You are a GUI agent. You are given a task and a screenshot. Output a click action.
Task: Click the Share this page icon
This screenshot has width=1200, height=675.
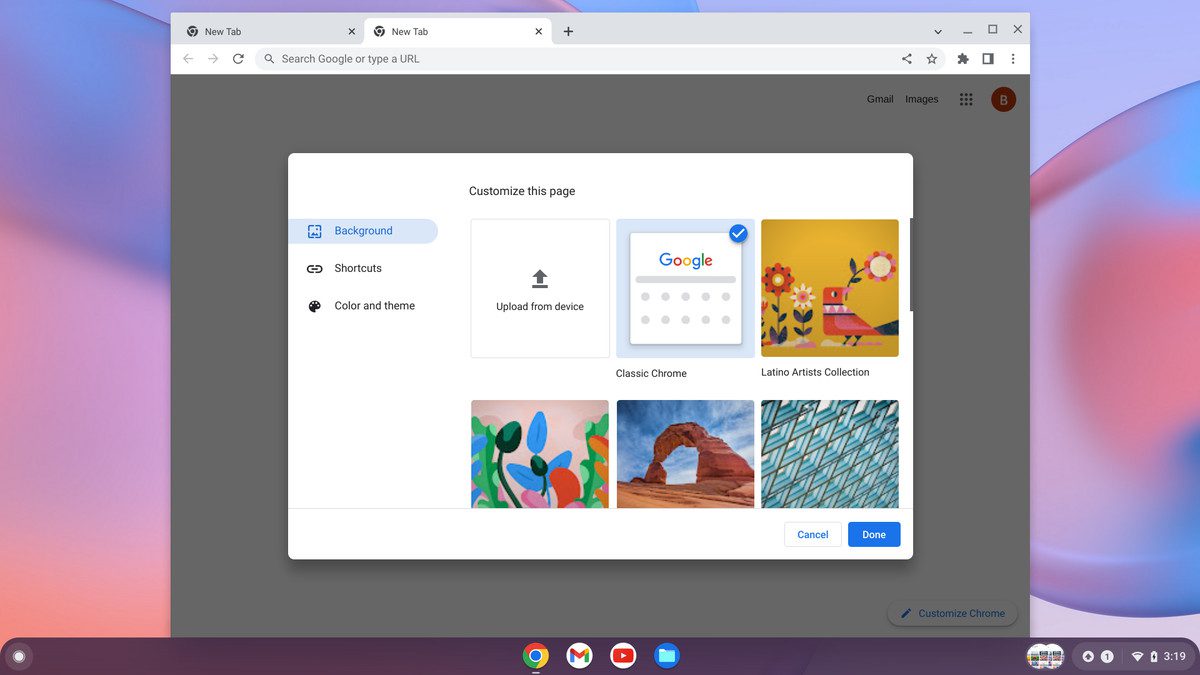907,59
